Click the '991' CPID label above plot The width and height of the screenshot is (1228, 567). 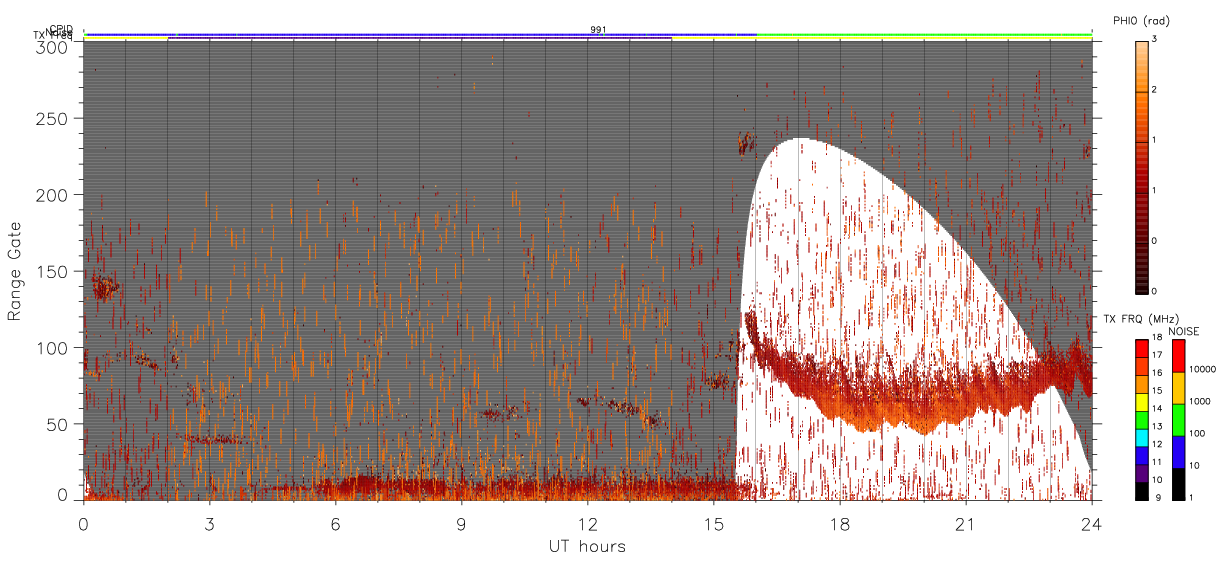coord(598,30)
